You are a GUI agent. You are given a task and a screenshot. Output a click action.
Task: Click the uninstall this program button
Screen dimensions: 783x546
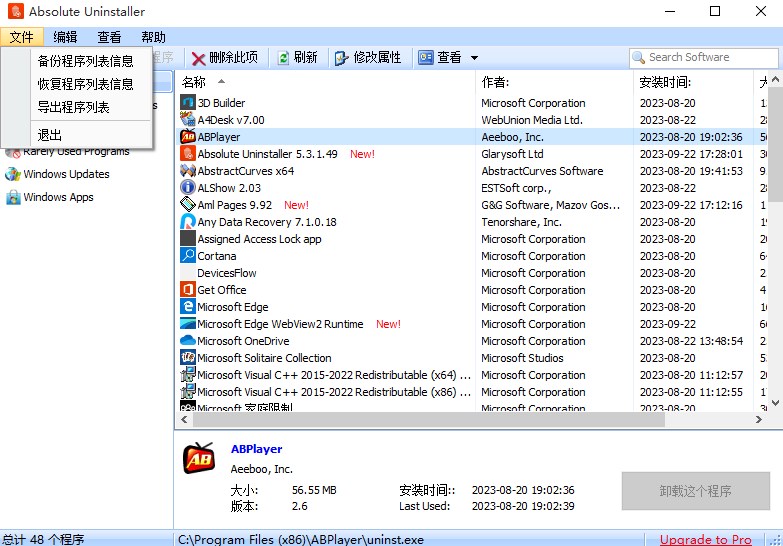[696, 491]
